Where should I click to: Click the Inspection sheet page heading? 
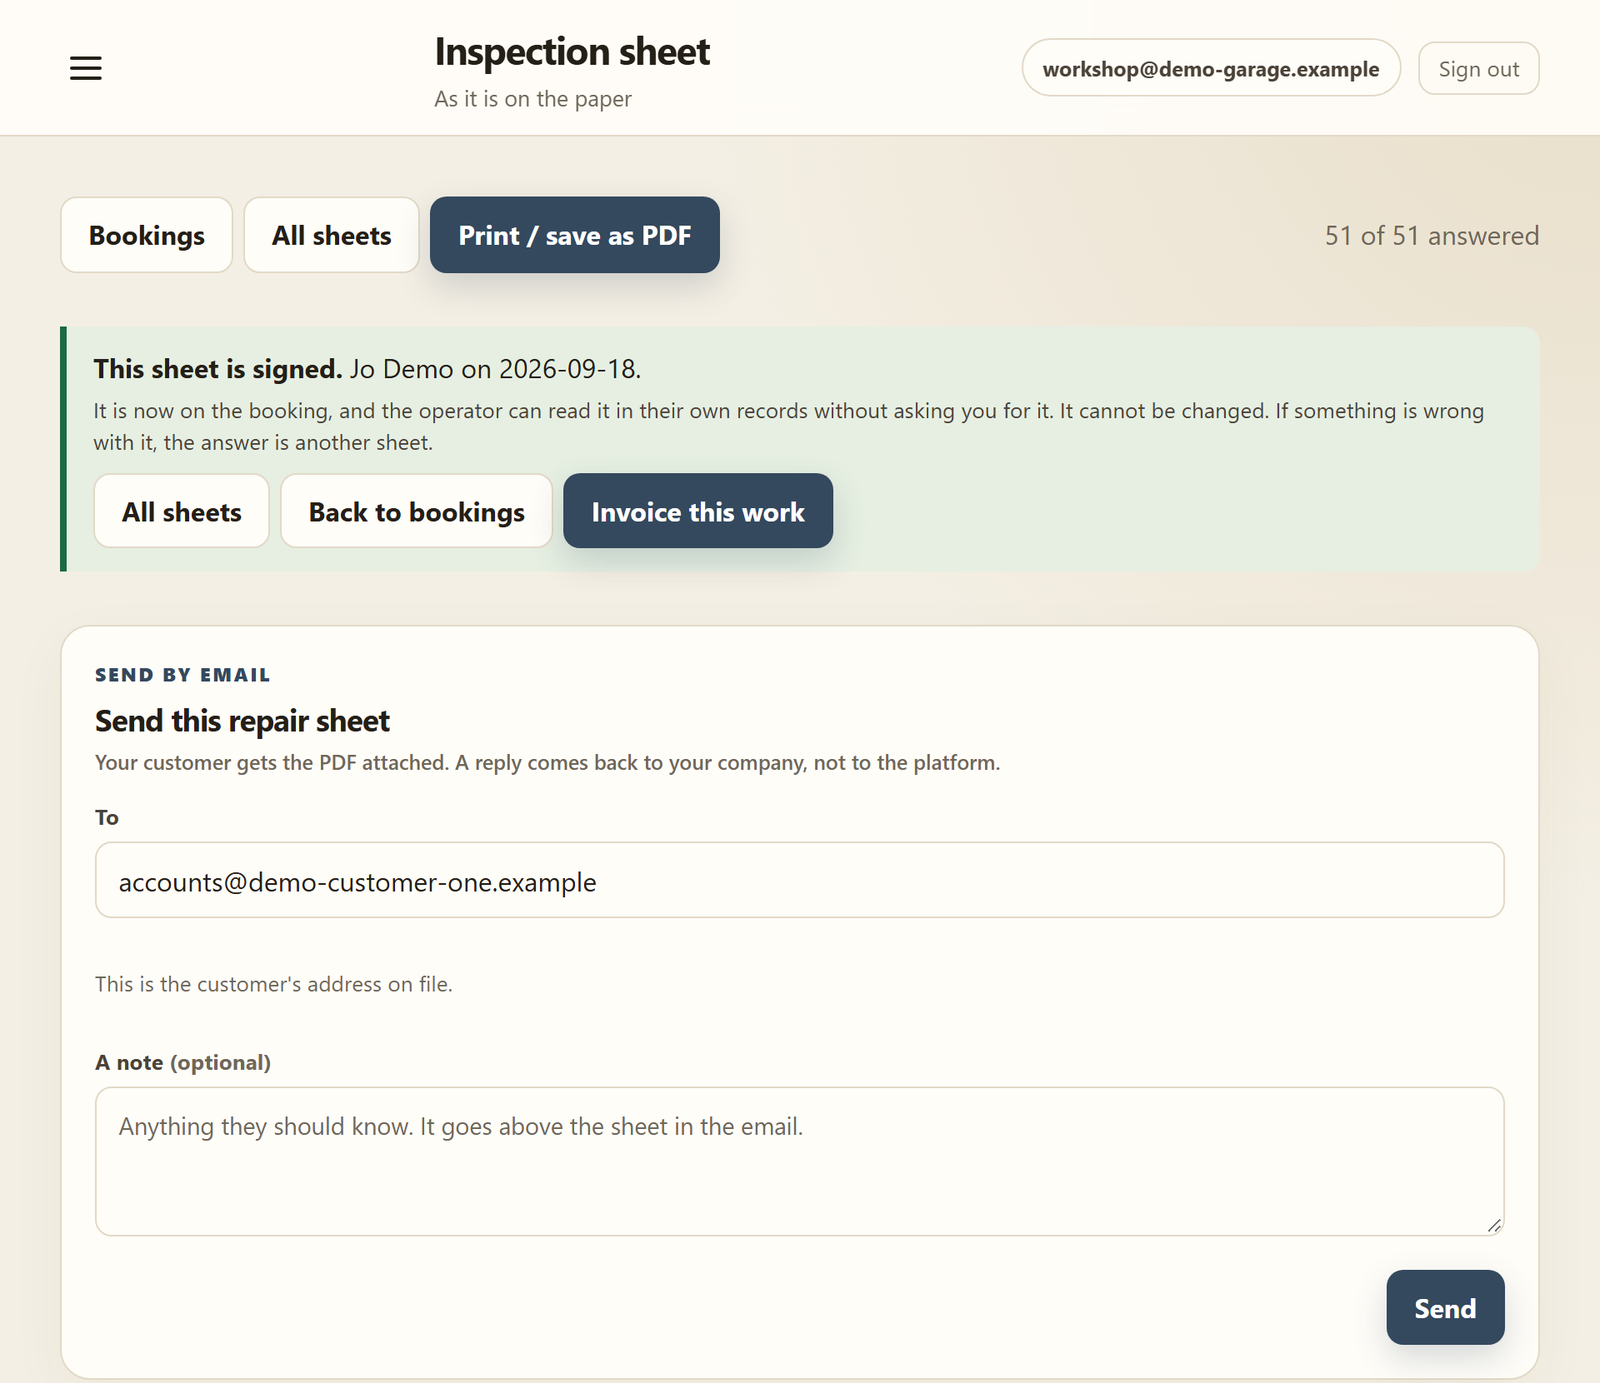tap(572, 52)
